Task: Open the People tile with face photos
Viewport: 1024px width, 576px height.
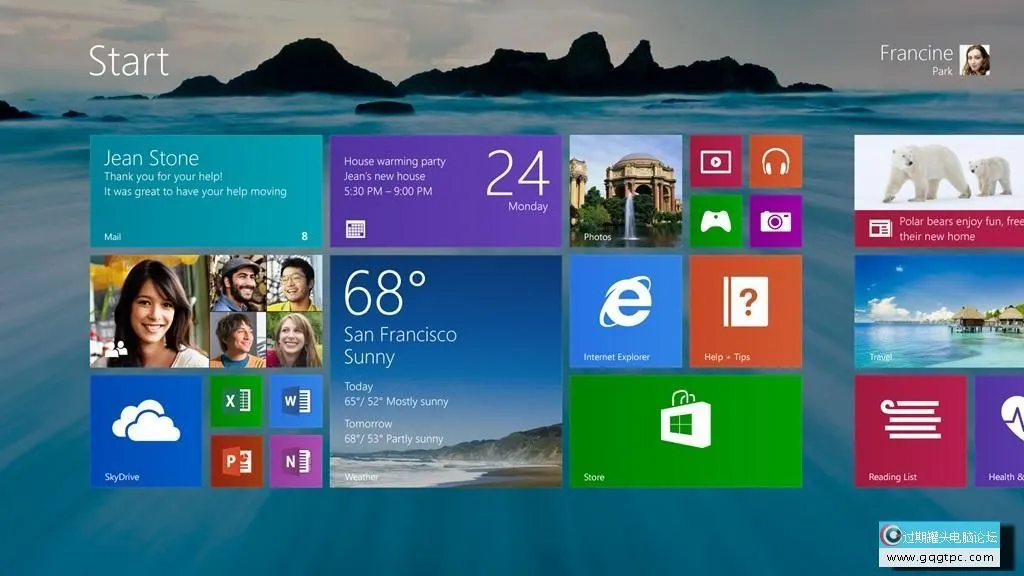Action: click(x=206, y=311)
